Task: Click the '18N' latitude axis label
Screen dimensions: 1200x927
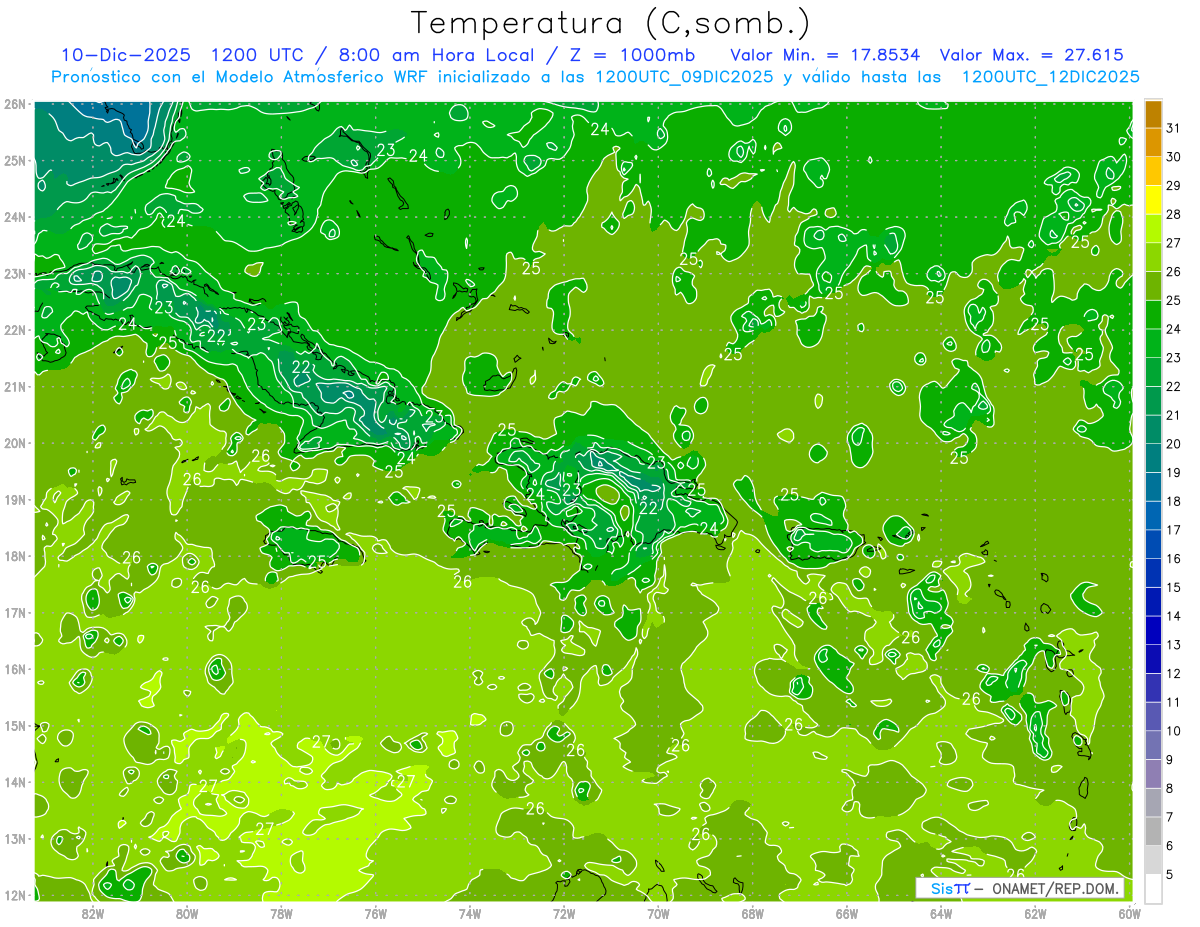Action: (x=15, y=556)
